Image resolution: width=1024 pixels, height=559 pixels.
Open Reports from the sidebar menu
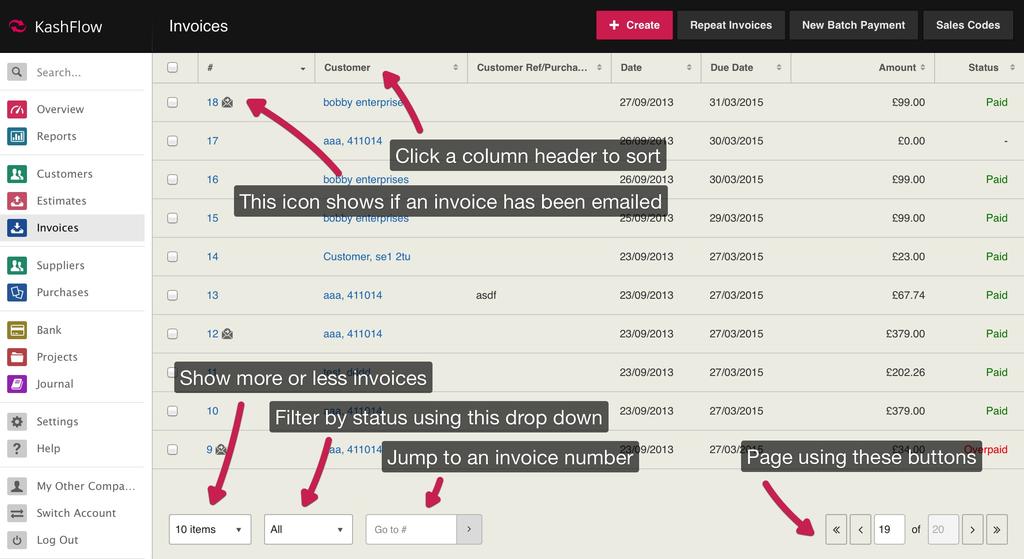pyautogui.click(x=56, y=136)
